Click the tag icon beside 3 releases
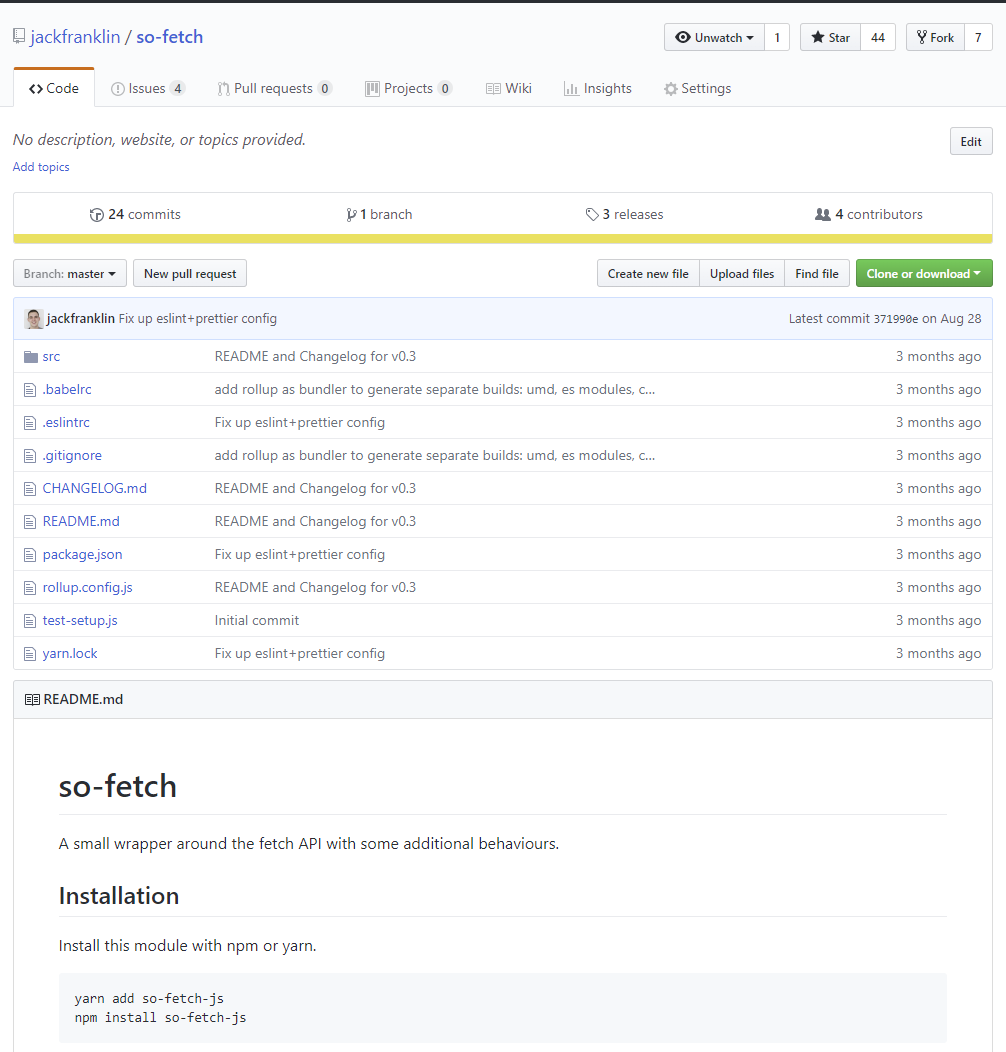 pyautogui.click(x=592, y=215)
